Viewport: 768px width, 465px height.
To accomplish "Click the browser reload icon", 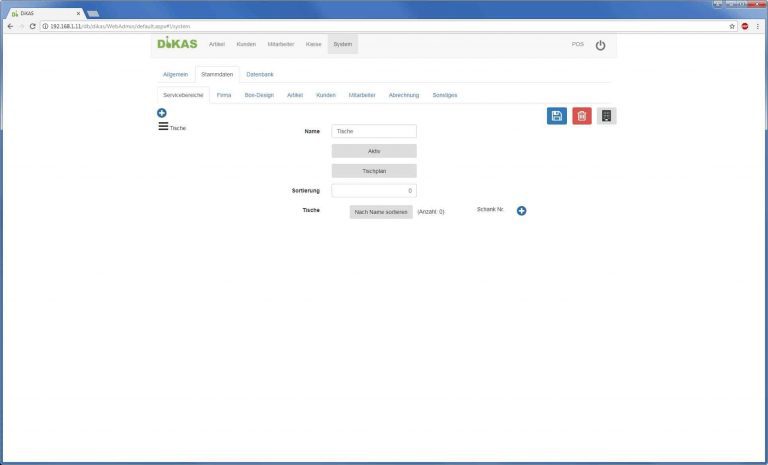I will pyautogui.click(x=32, y=26).
